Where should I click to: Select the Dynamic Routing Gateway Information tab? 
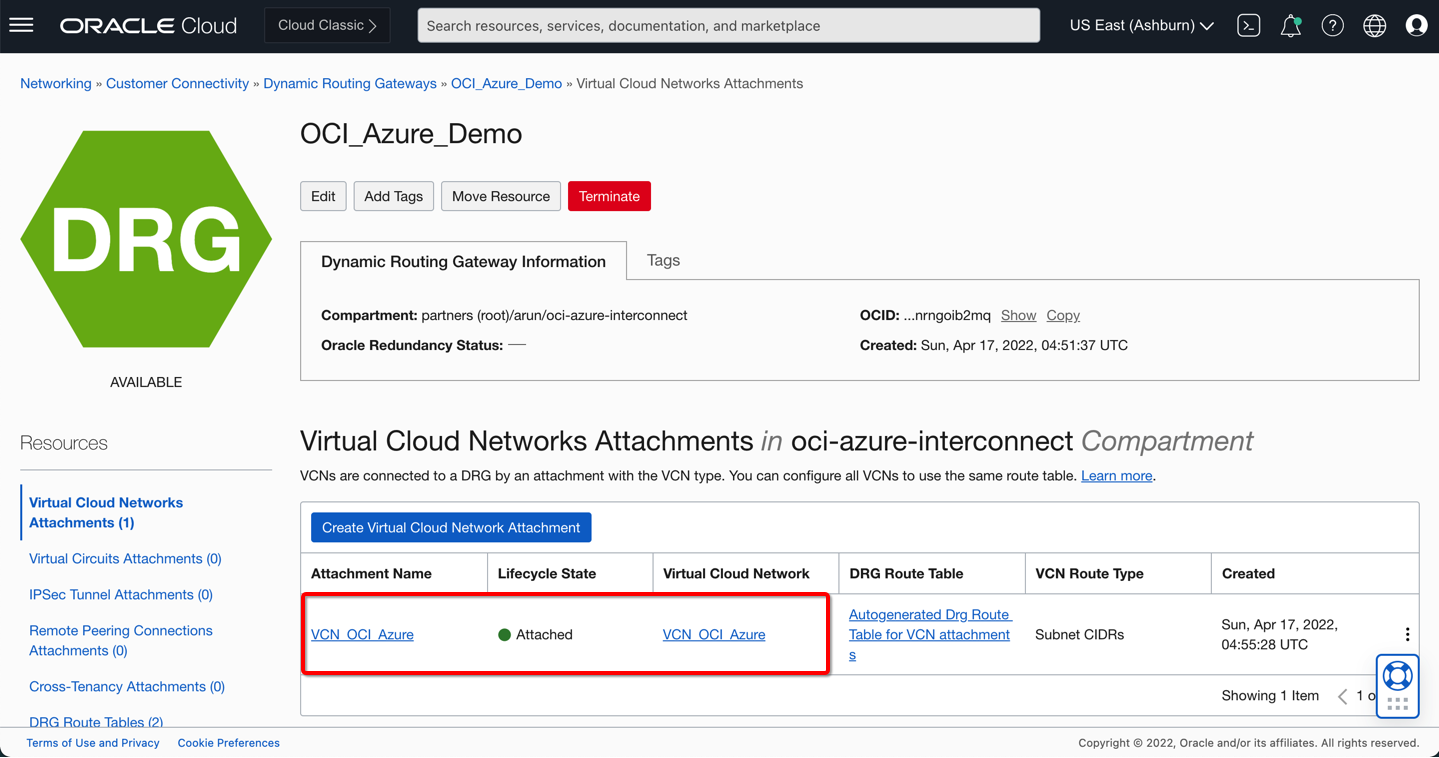(463, 261)
